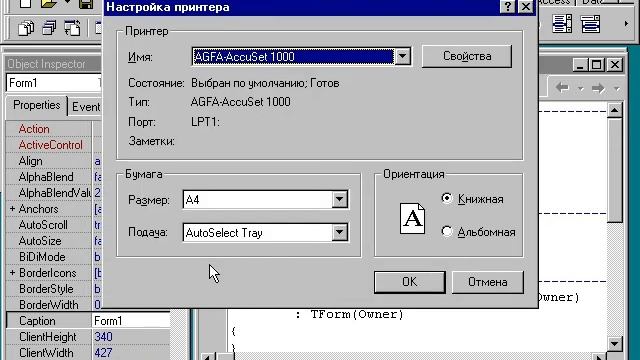Switch to the Properties tab

pos(36,105)
